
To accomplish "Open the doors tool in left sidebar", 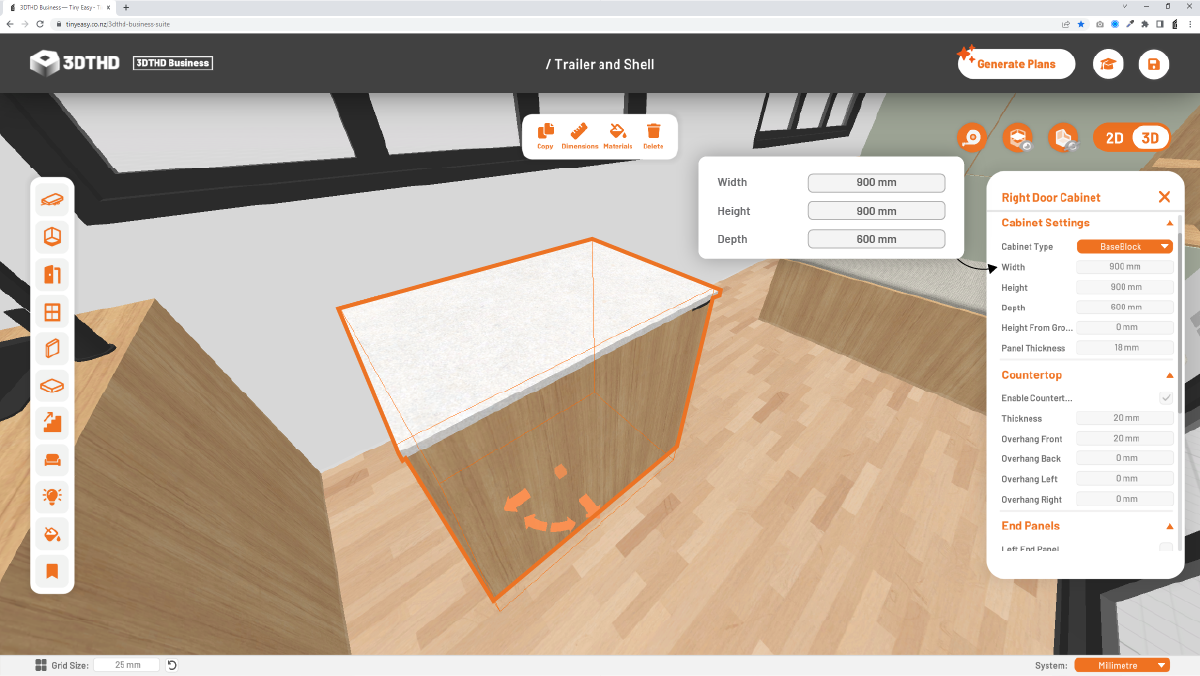I will (52, 274).
